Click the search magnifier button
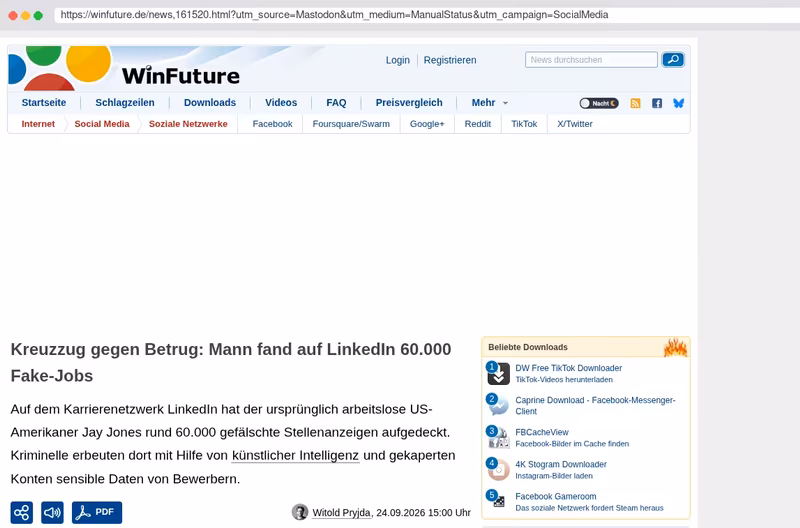 point(673,60)
